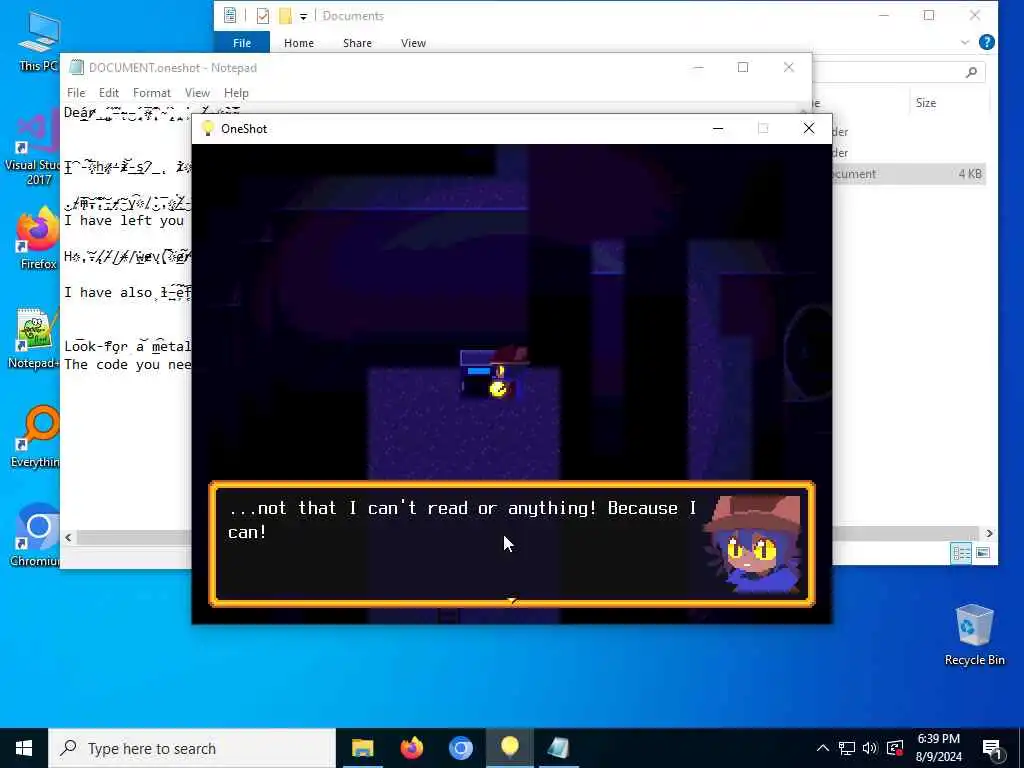
Task: Switch to Firefox in the taskbar
Action: 411,748
